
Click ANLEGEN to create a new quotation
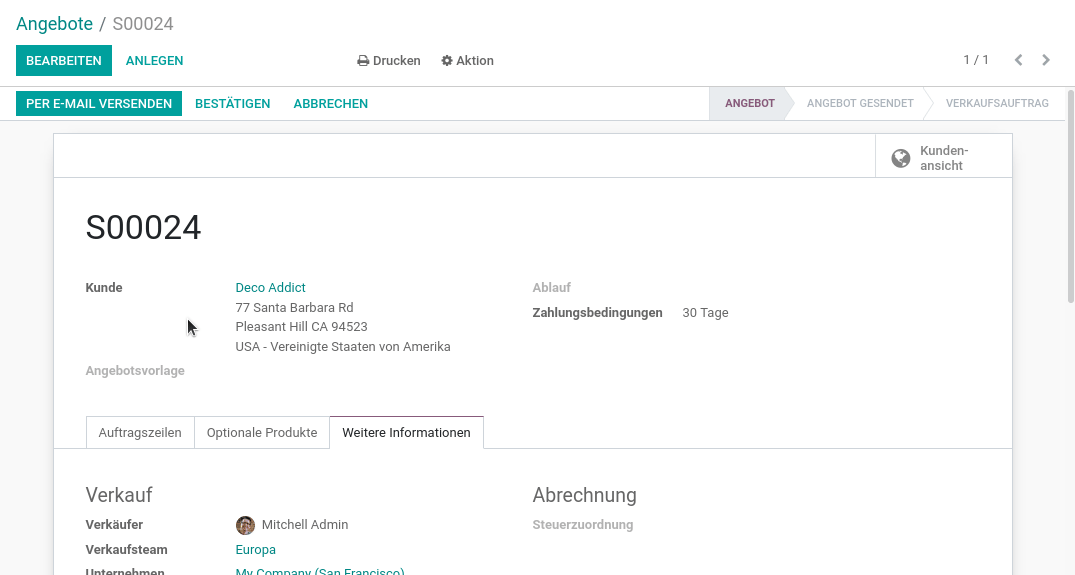click(x=154, y=60)
